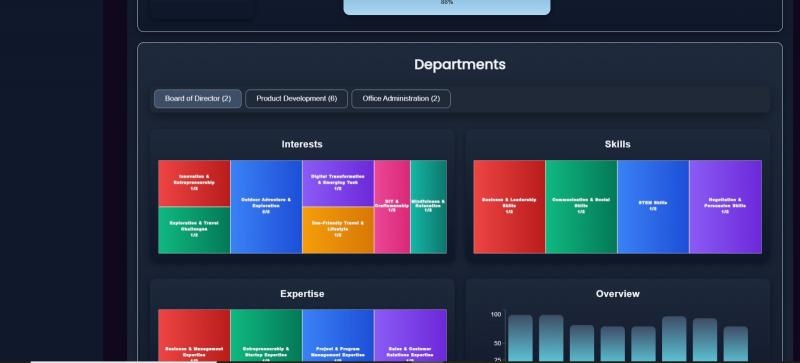Click the 50 axis label in Overview
This screenshot has width=800, height=363.
click(497, 343)
